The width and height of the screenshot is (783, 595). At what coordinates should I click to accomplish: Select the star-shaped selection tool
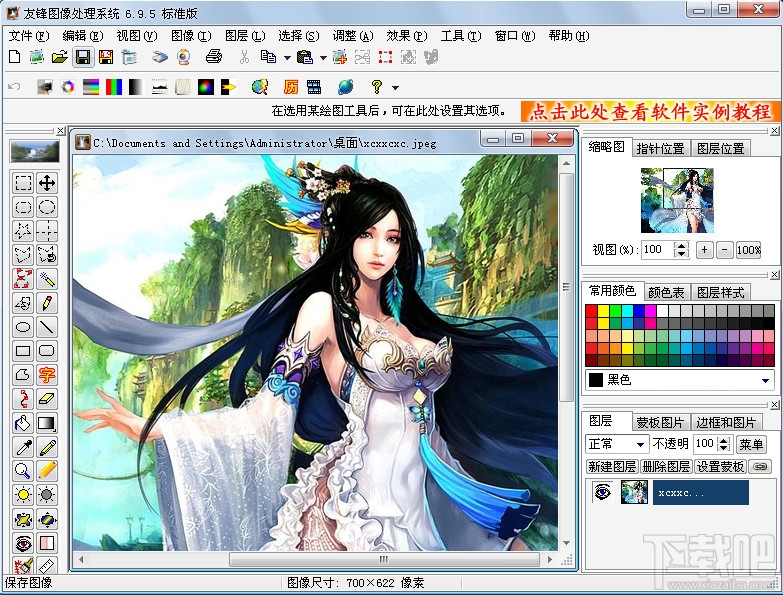23,231
